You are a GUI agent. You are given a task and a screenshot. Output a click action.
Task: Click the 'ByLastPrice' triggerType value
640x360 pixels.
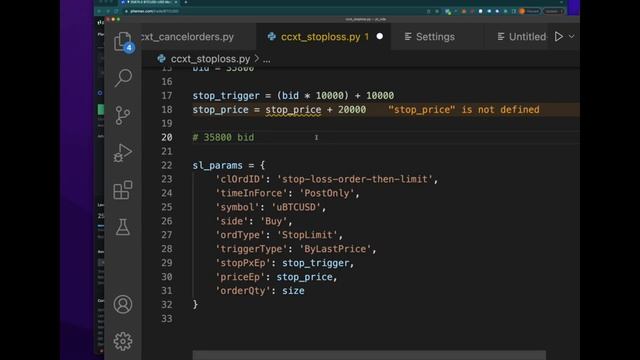point(335,249)
